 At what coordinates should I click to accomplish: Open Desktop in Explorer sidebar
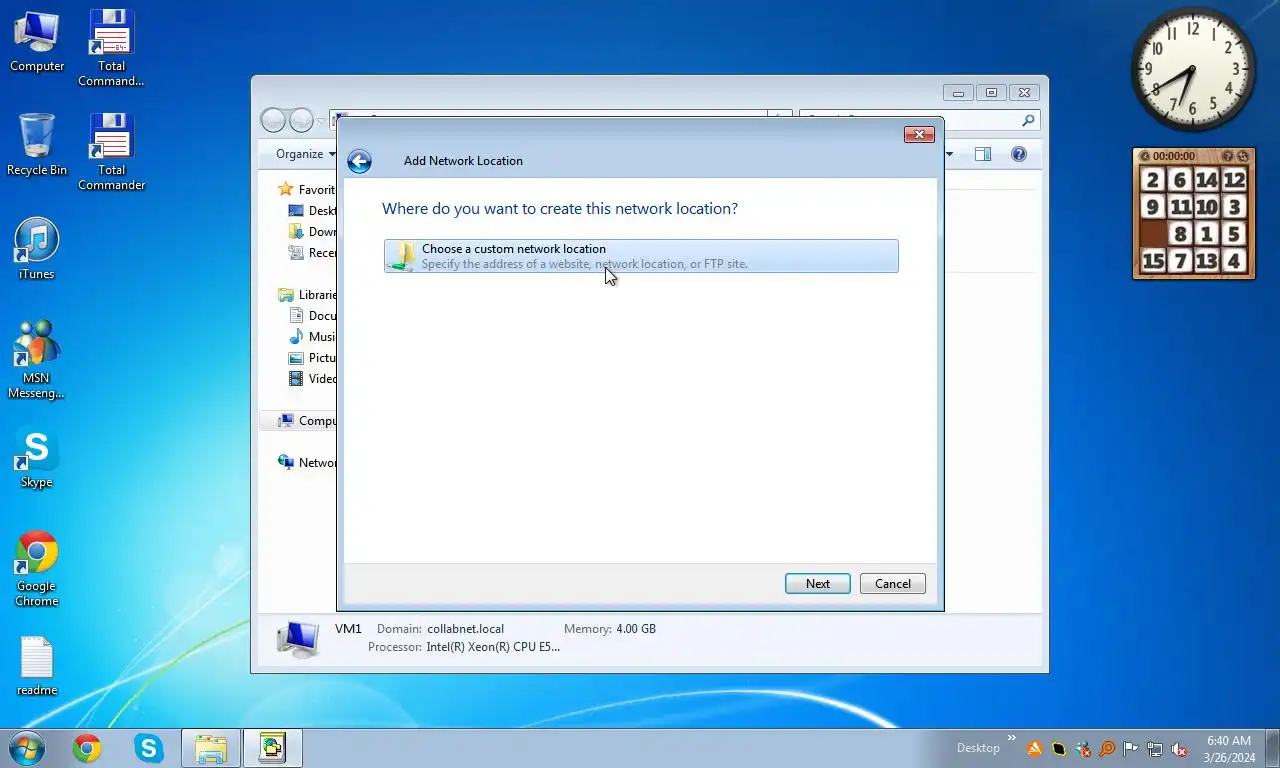312,211
